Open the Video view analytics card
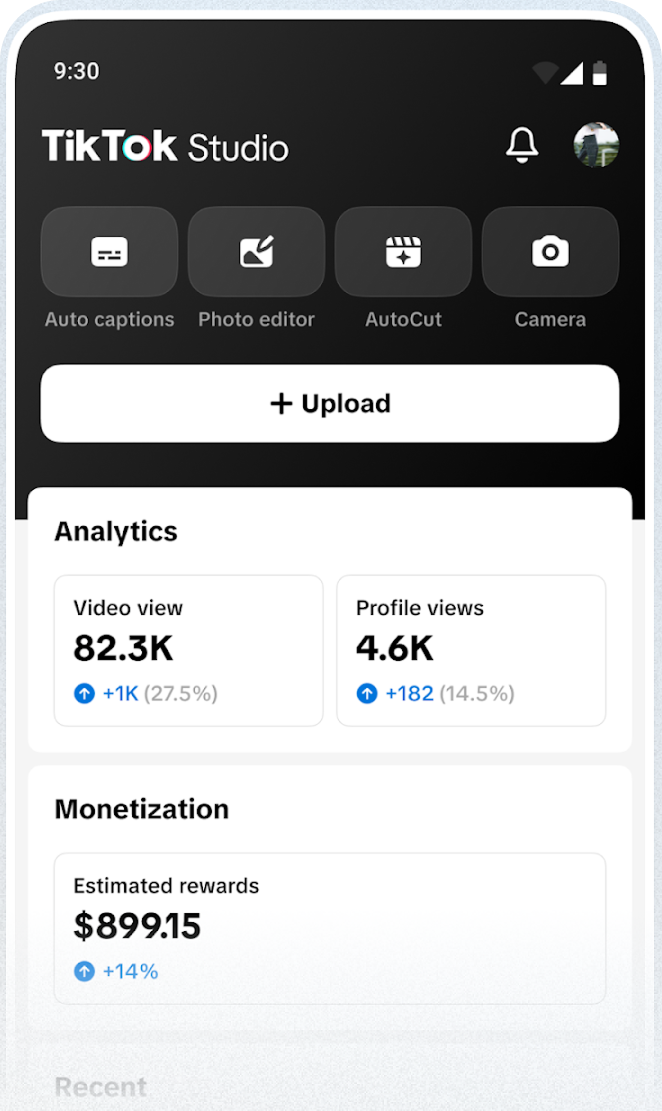Screen dimensions: 662x1111 (x=188, y=650)
